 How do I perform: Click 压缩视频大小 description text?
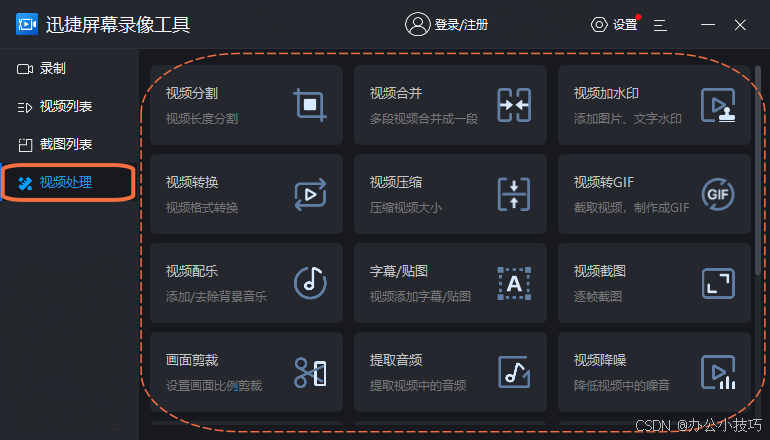pos(406,208)
